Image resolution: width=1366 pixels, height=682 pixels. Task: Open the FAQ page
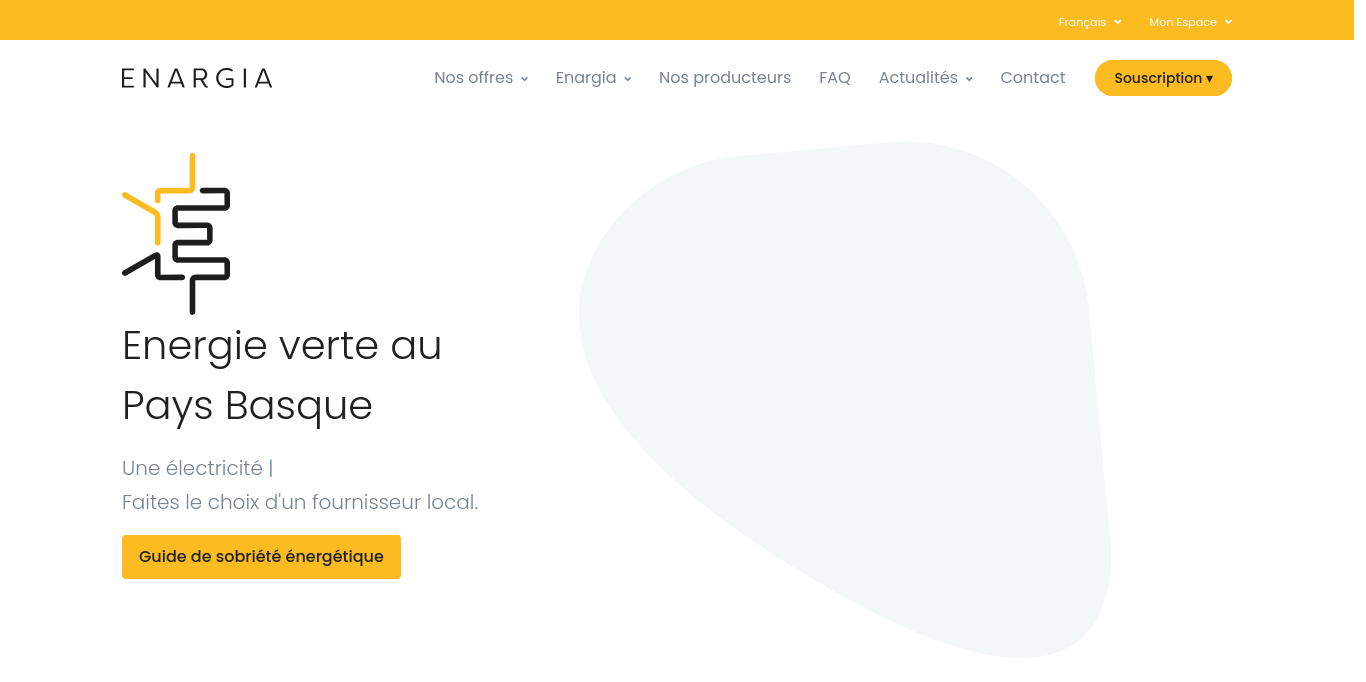[834, 77]
